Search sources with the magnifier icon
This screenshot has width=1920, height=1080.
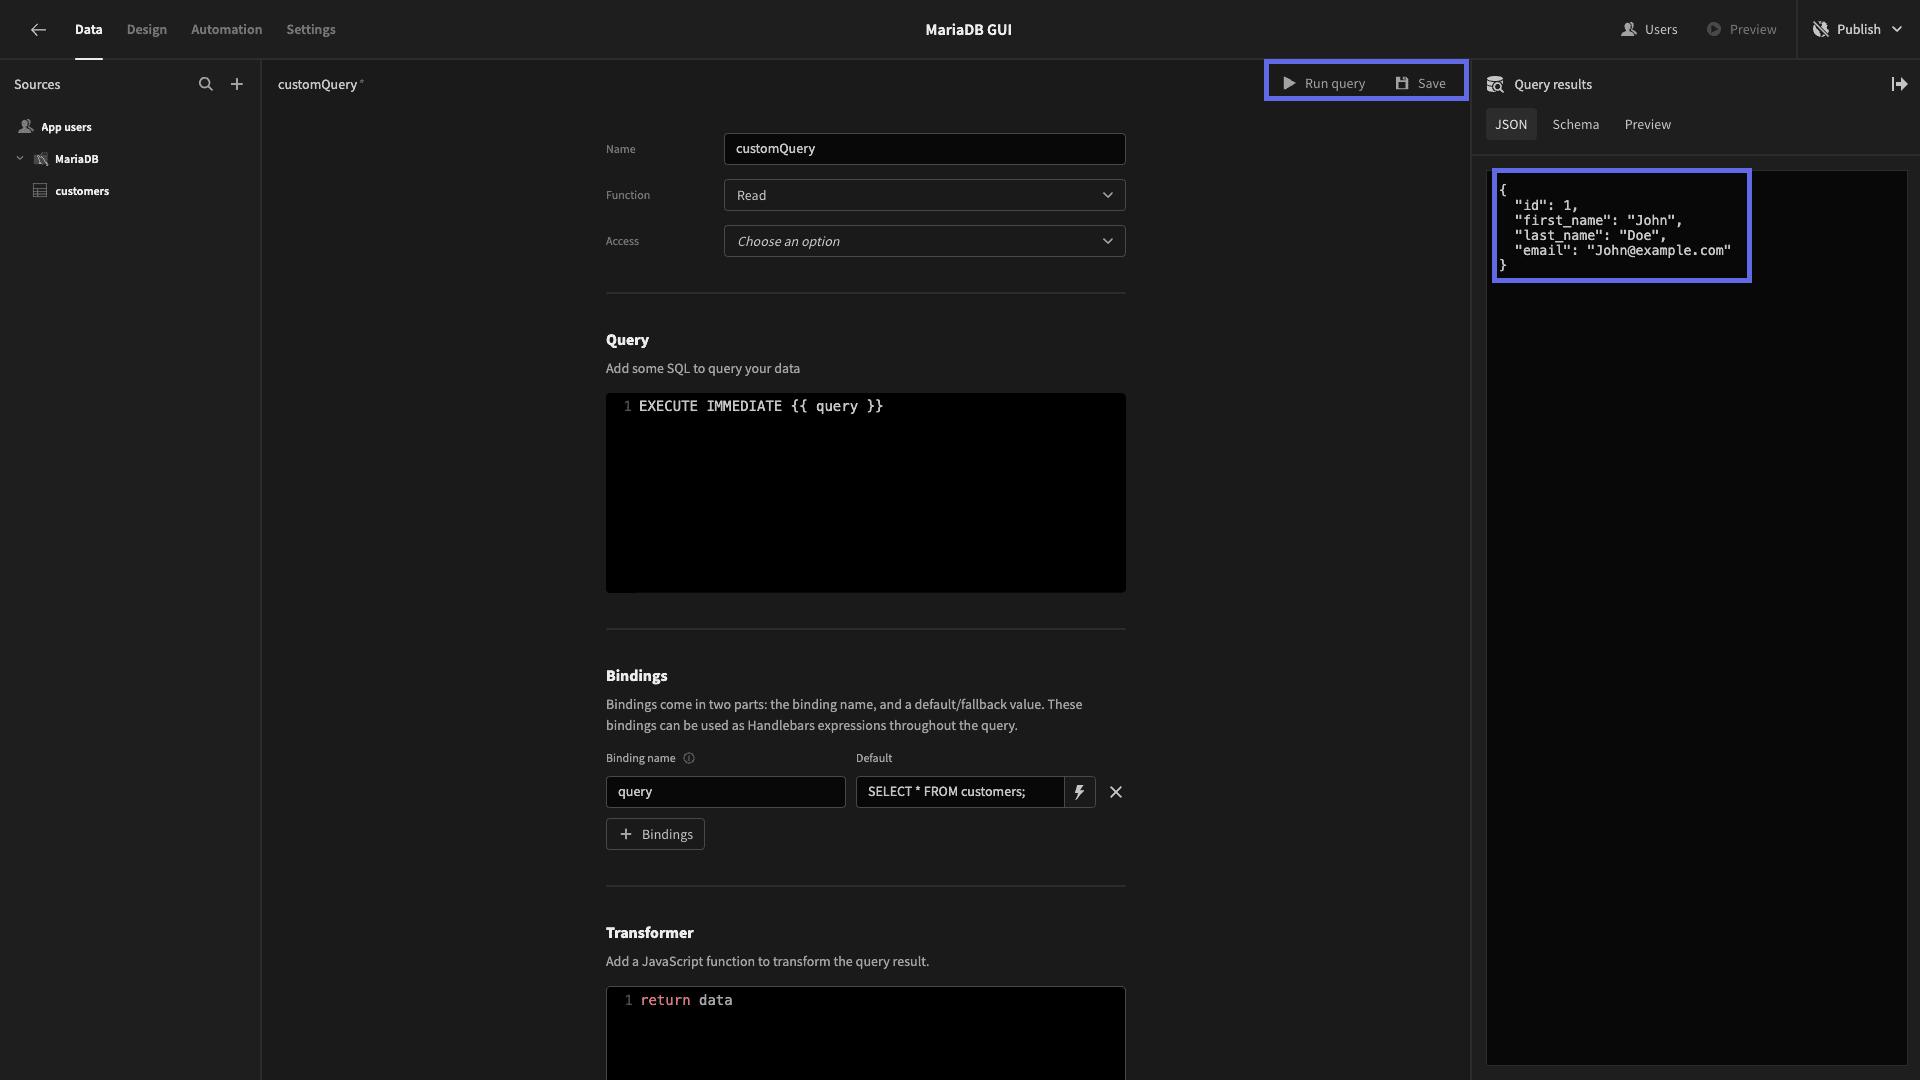(x=206, y=84)
